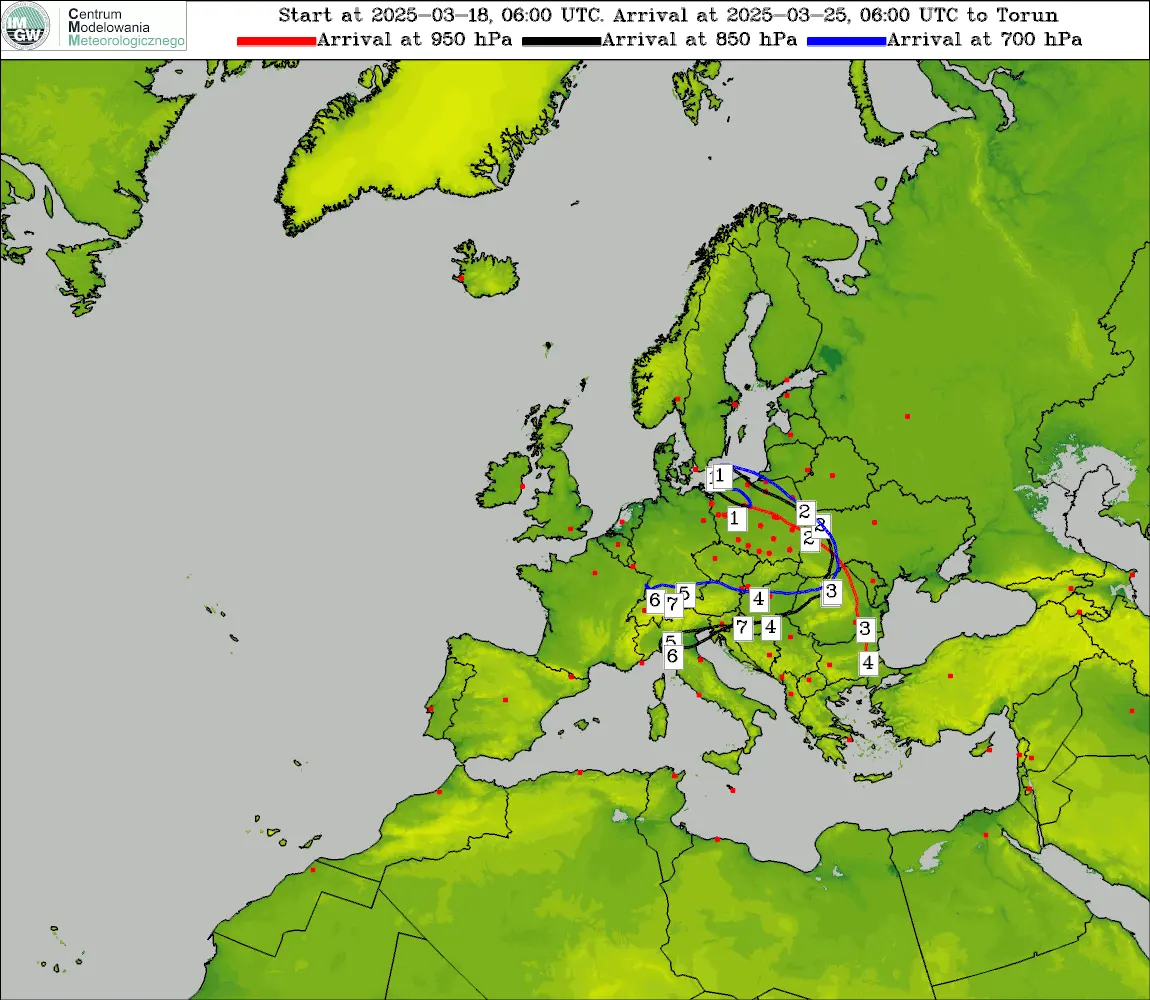Click the 'Start at 2025-03-18, 06:00 UTC' title
The image size is (1150, 1000).
point(441,15)
